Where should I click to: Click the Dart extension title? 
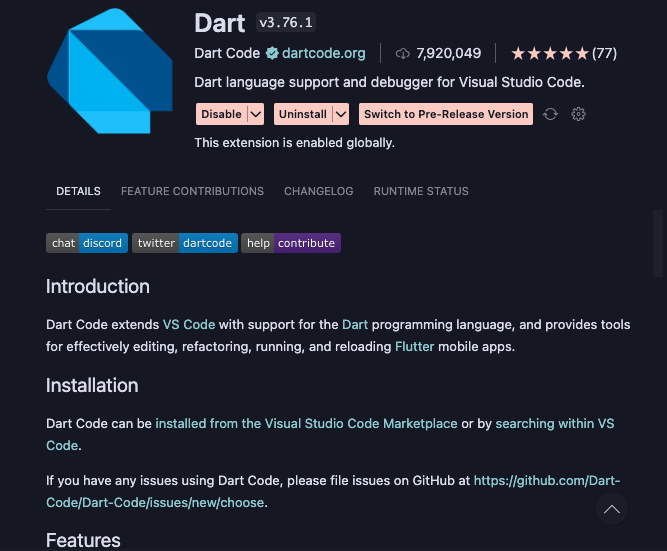[x=219, y=23]
